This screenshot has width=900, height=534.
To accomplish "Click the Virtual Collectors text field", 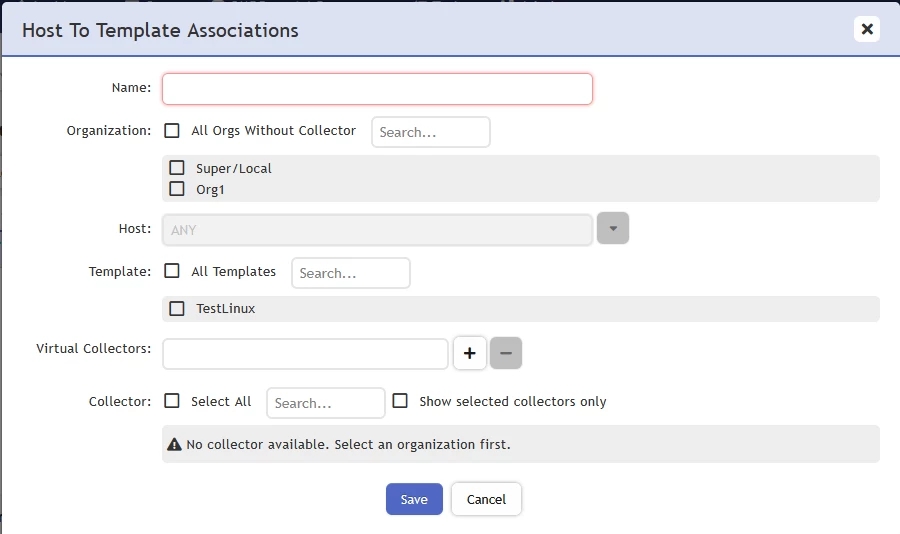I will point(305,354).
